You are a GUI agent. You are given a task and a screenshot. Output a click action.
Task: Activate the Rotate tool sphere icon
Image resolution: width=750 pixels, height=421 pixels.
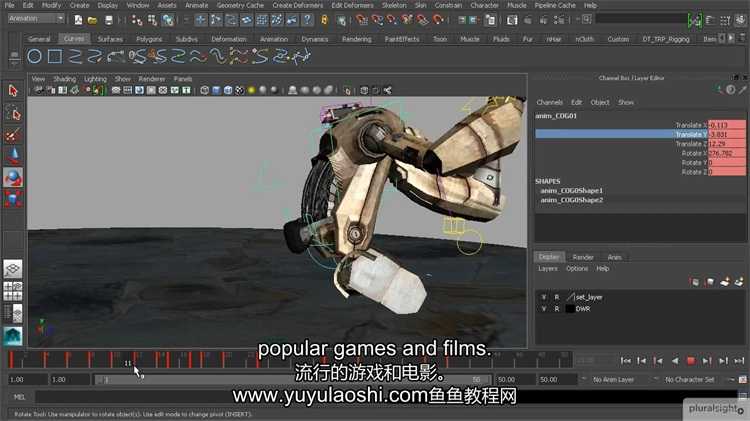click(13, 177)
